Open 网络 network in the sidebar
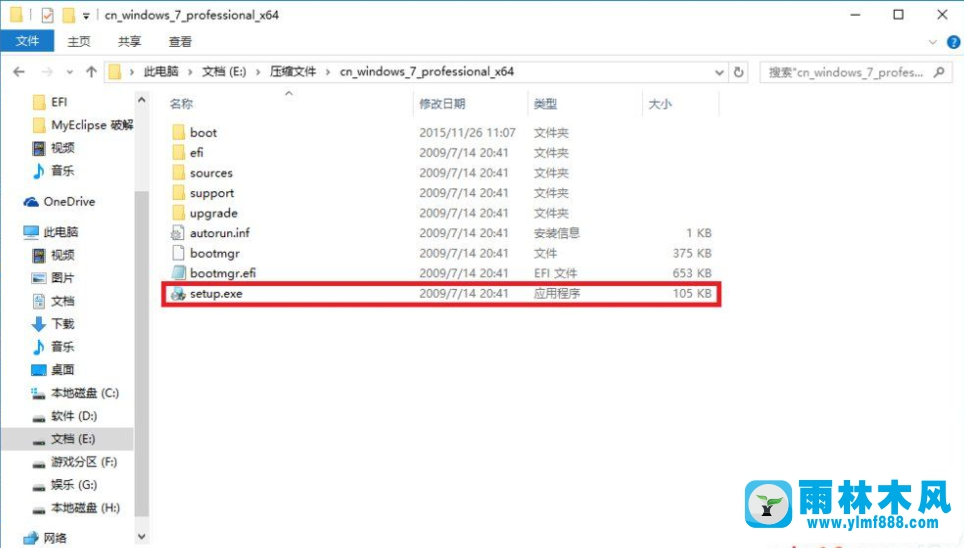964x548 pixels. point(45,538)
